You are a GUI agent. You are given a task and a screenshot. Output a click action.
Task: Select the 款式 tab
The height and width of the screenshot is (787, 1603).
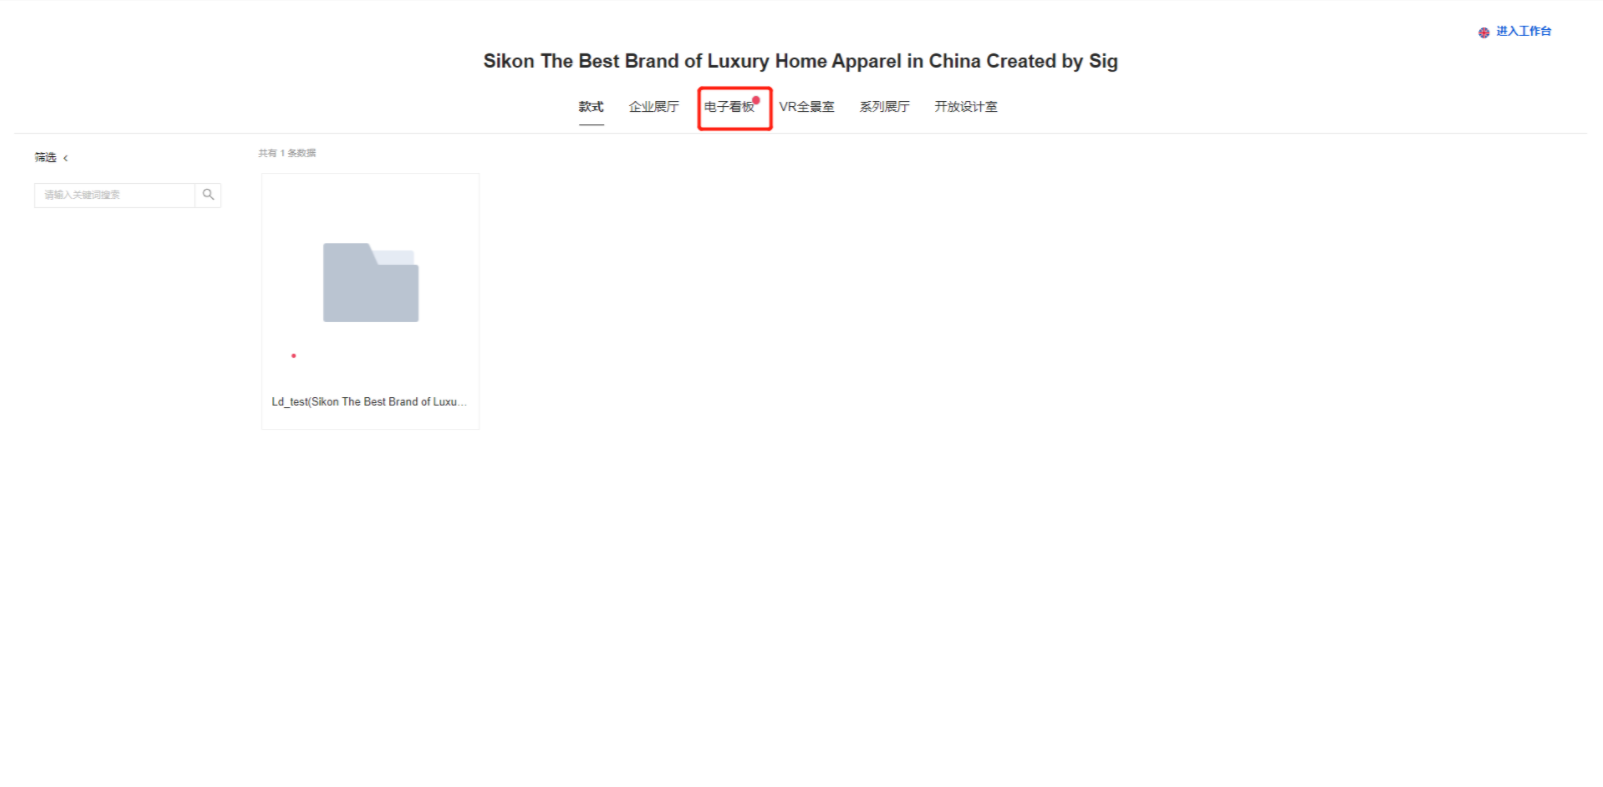click(x=591, y=107)
